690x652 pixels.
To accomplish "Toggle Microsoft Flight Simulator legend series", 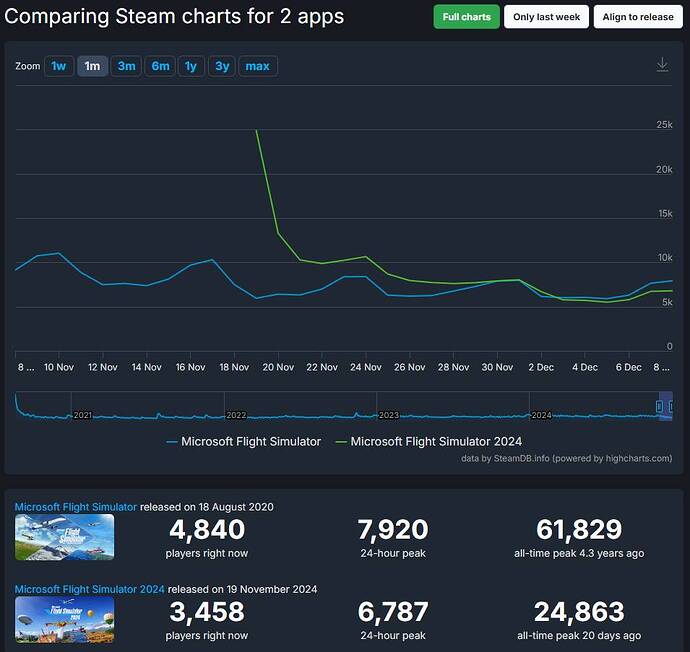I will (x=244, y=441).
